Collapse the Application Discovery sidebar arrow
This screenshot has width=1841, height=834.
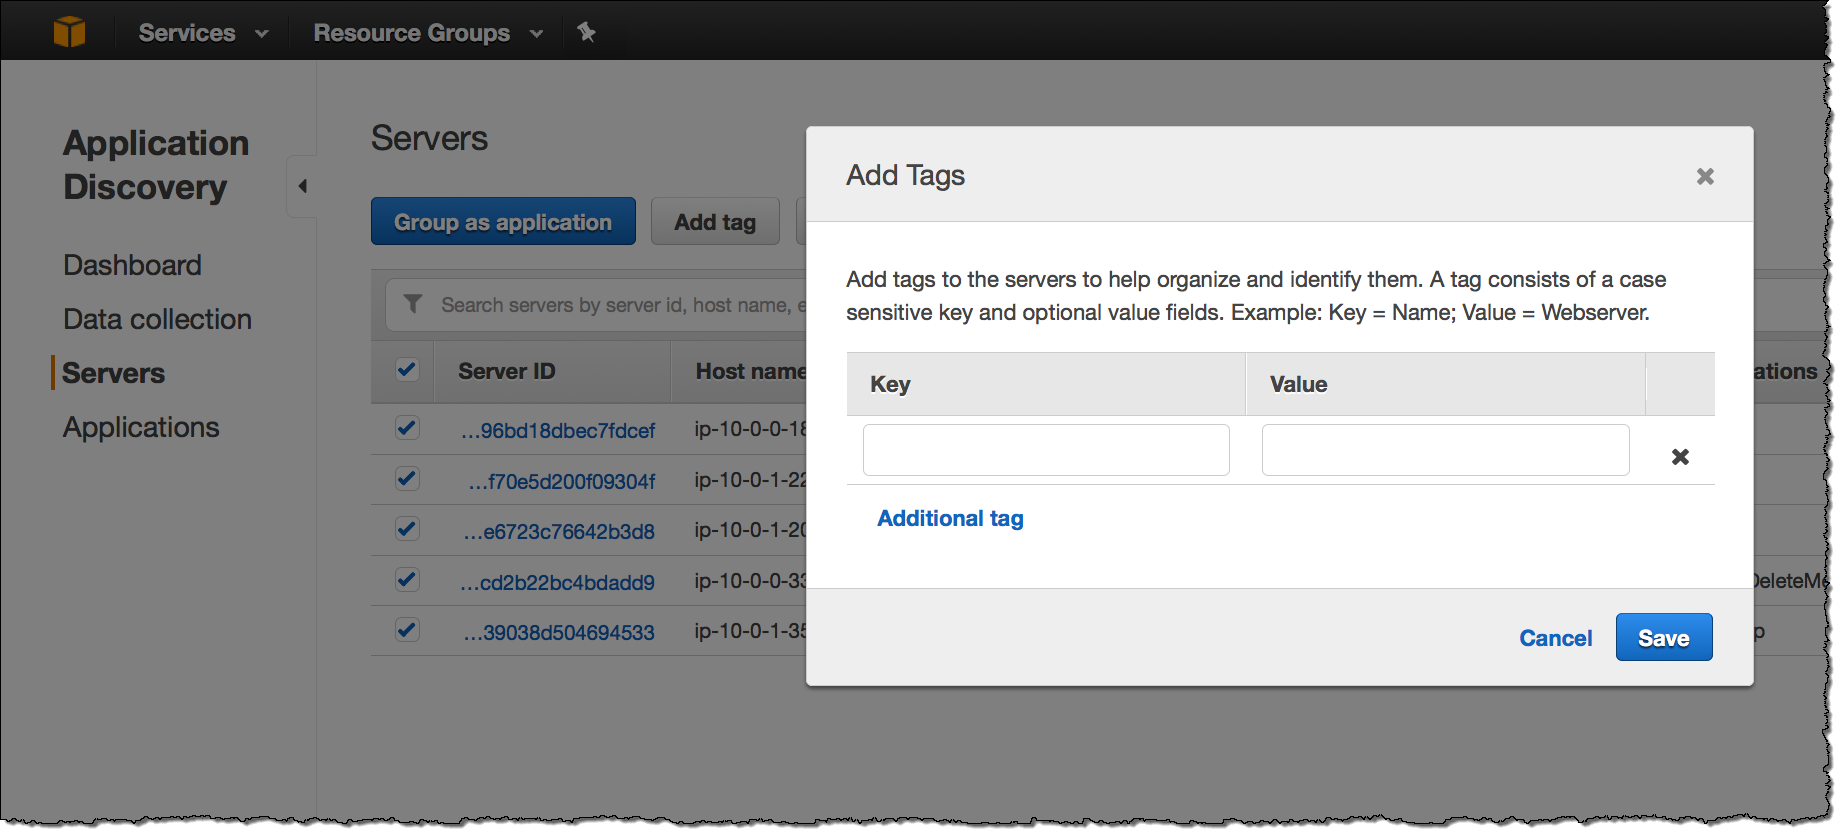[302, 186]
